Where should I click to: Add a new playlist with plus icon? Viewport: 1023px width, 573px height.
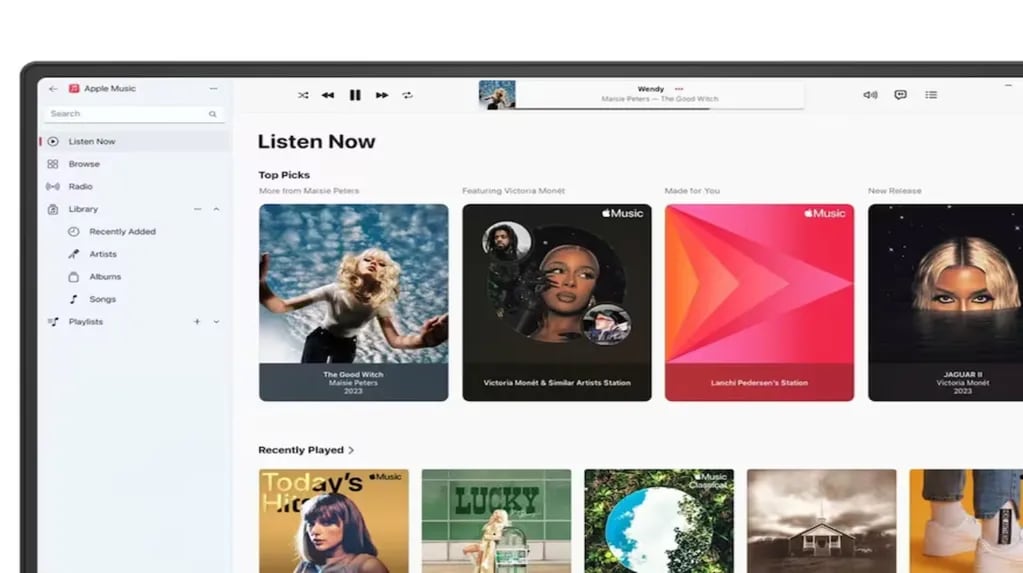tap(197, 322)
